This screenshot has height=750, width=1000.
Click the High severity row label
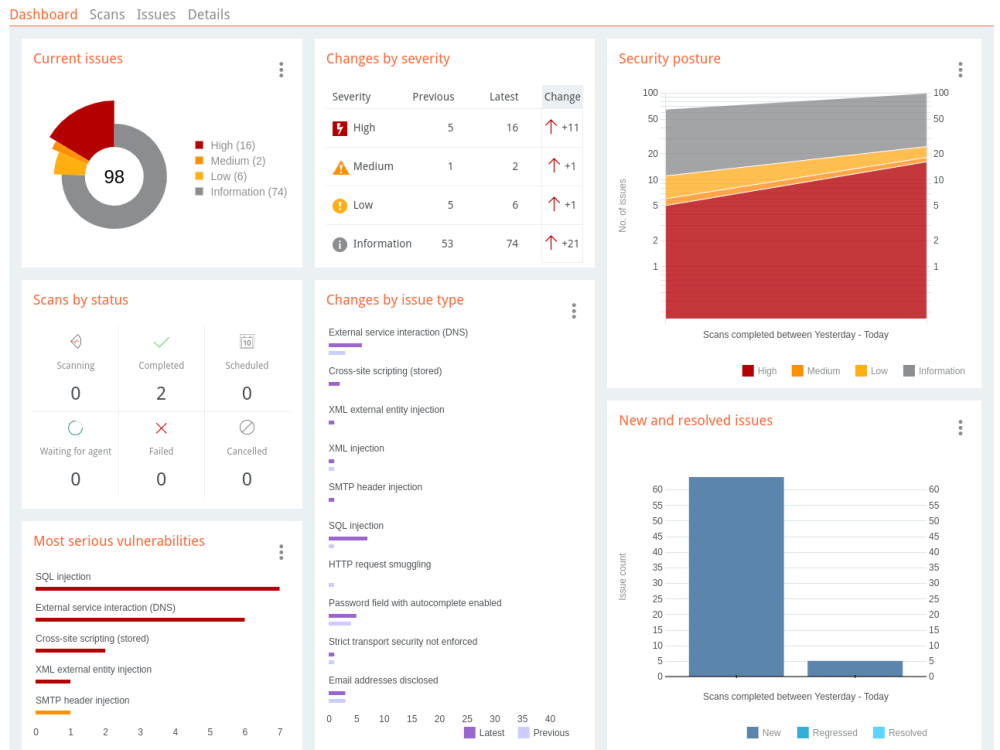[364, 128]
